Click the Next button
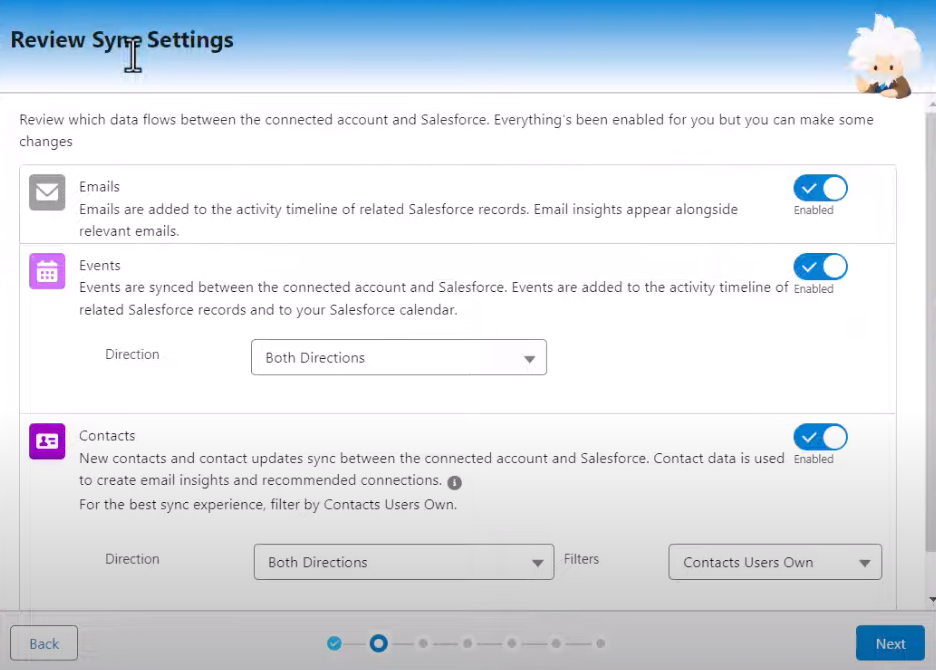The image size is (936, 670). pyautogui.click(x=890, y=643)
